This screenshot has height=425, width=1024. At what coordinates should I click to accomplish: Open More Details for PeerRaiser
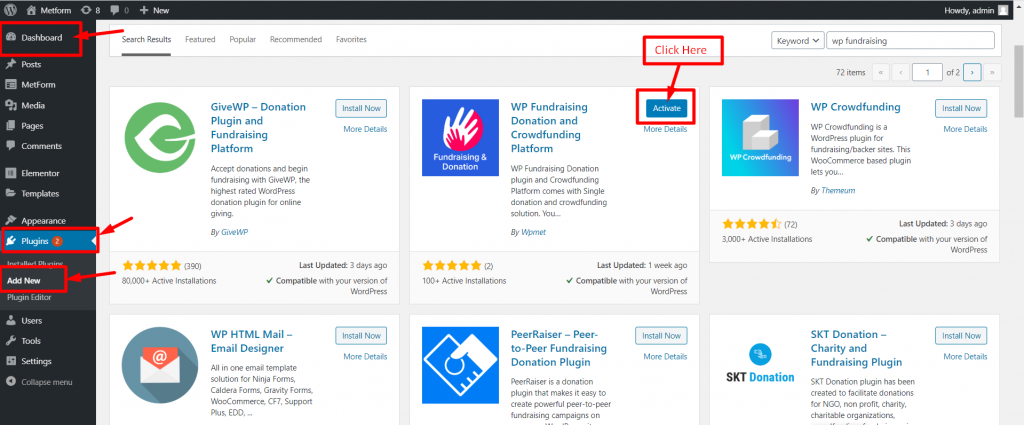coord(665,356)
